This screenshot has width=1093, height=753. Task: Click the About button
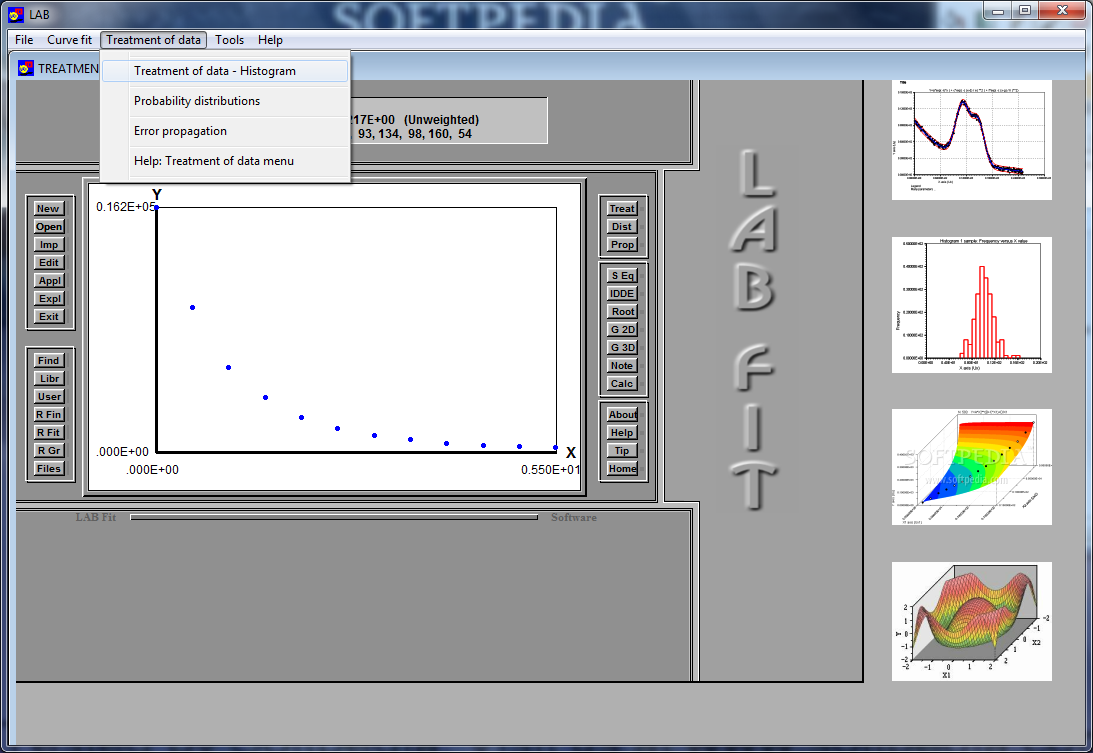(x=622, y=415)
